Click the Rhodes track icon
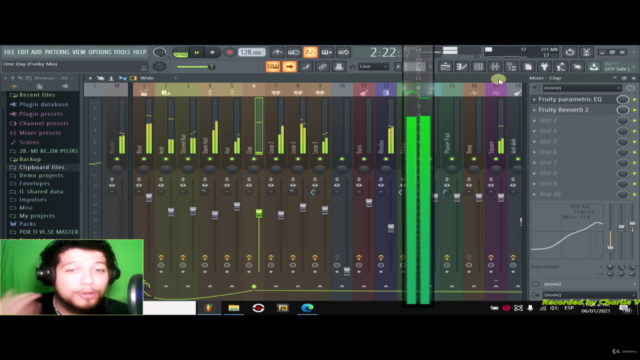 pyautogui.click(x=386, y=93)
